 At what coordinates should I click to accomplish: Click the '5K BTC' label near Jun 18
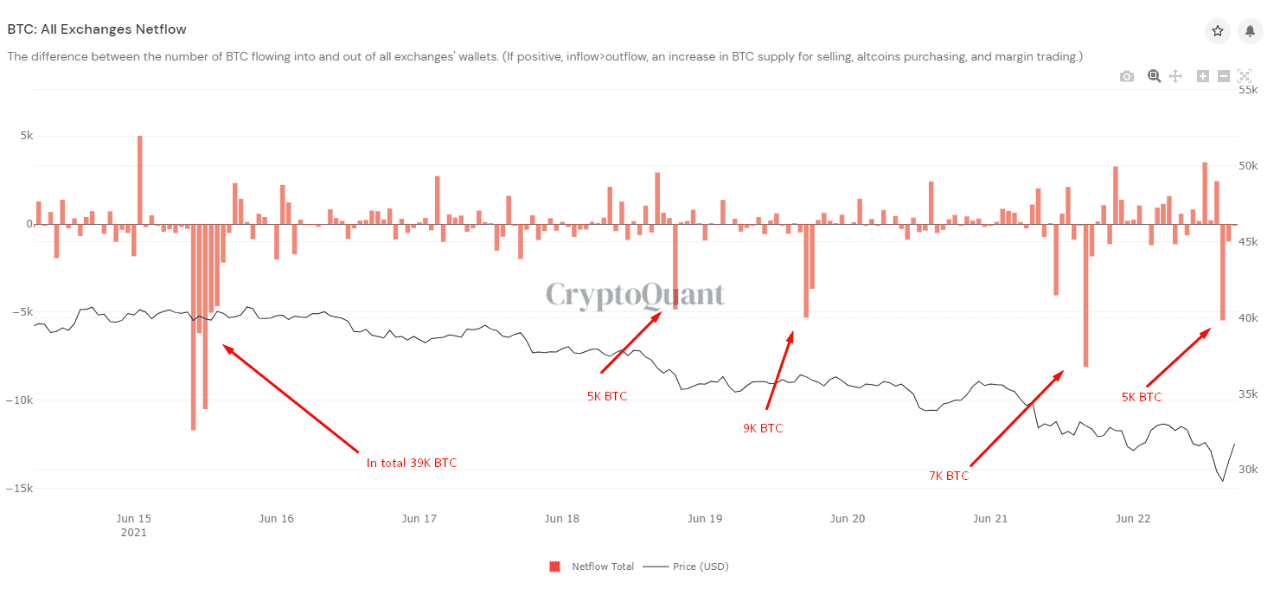click(607, 396)
